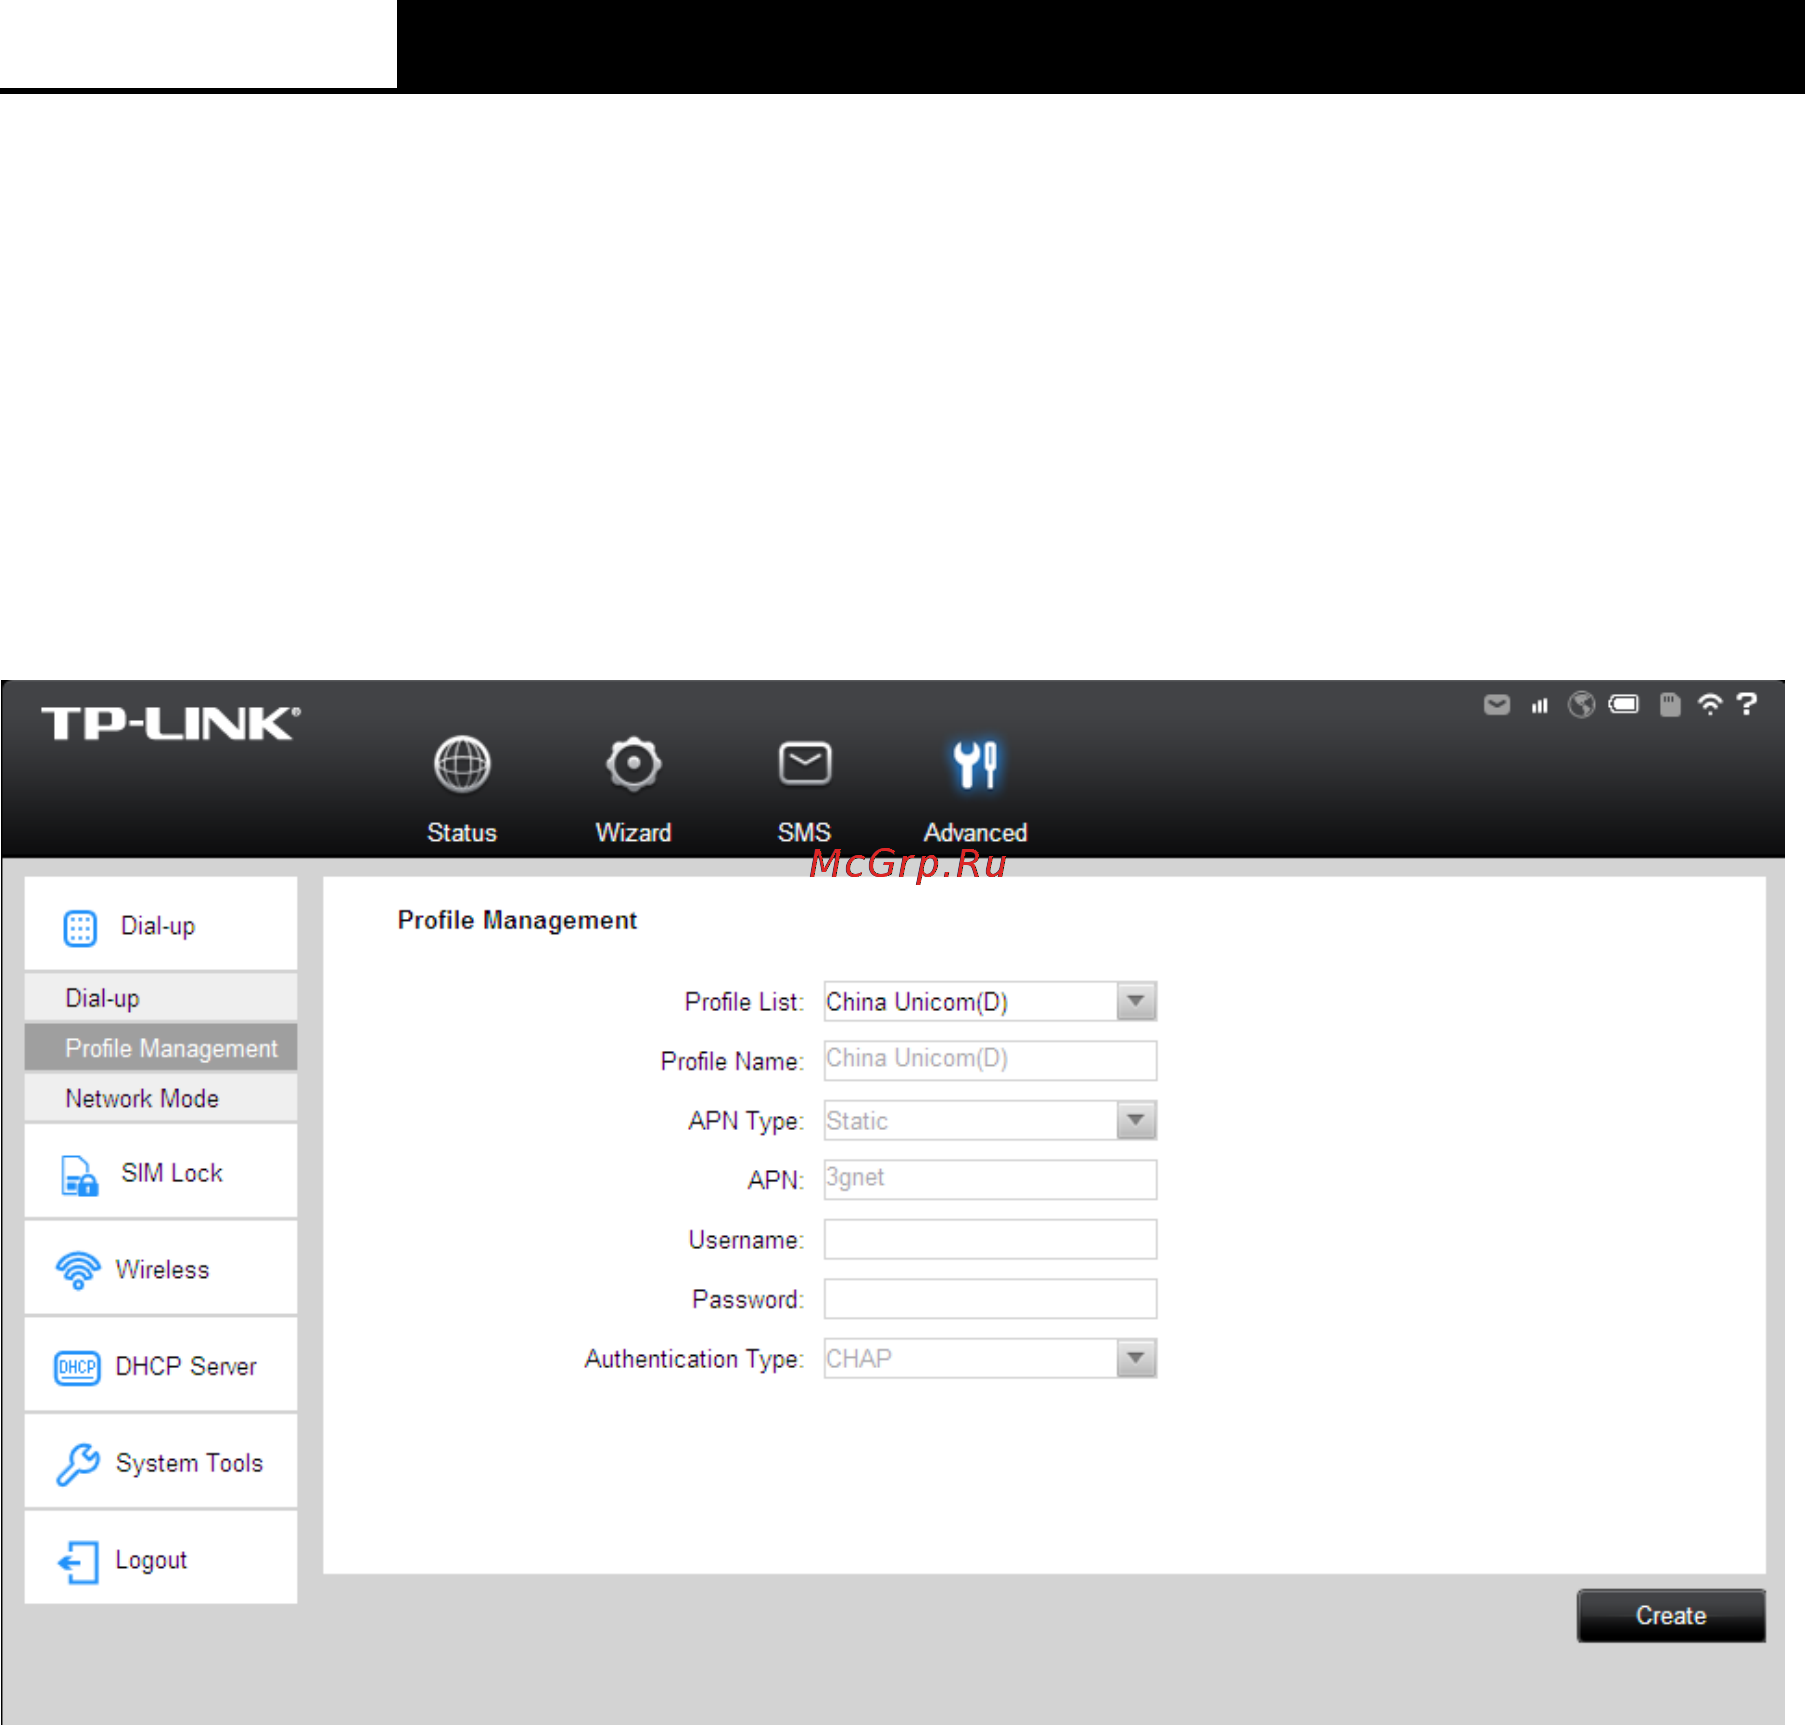Click the Create button
The height and width of the screenshot is (1725, 1805).
tap(1671, 1615)
